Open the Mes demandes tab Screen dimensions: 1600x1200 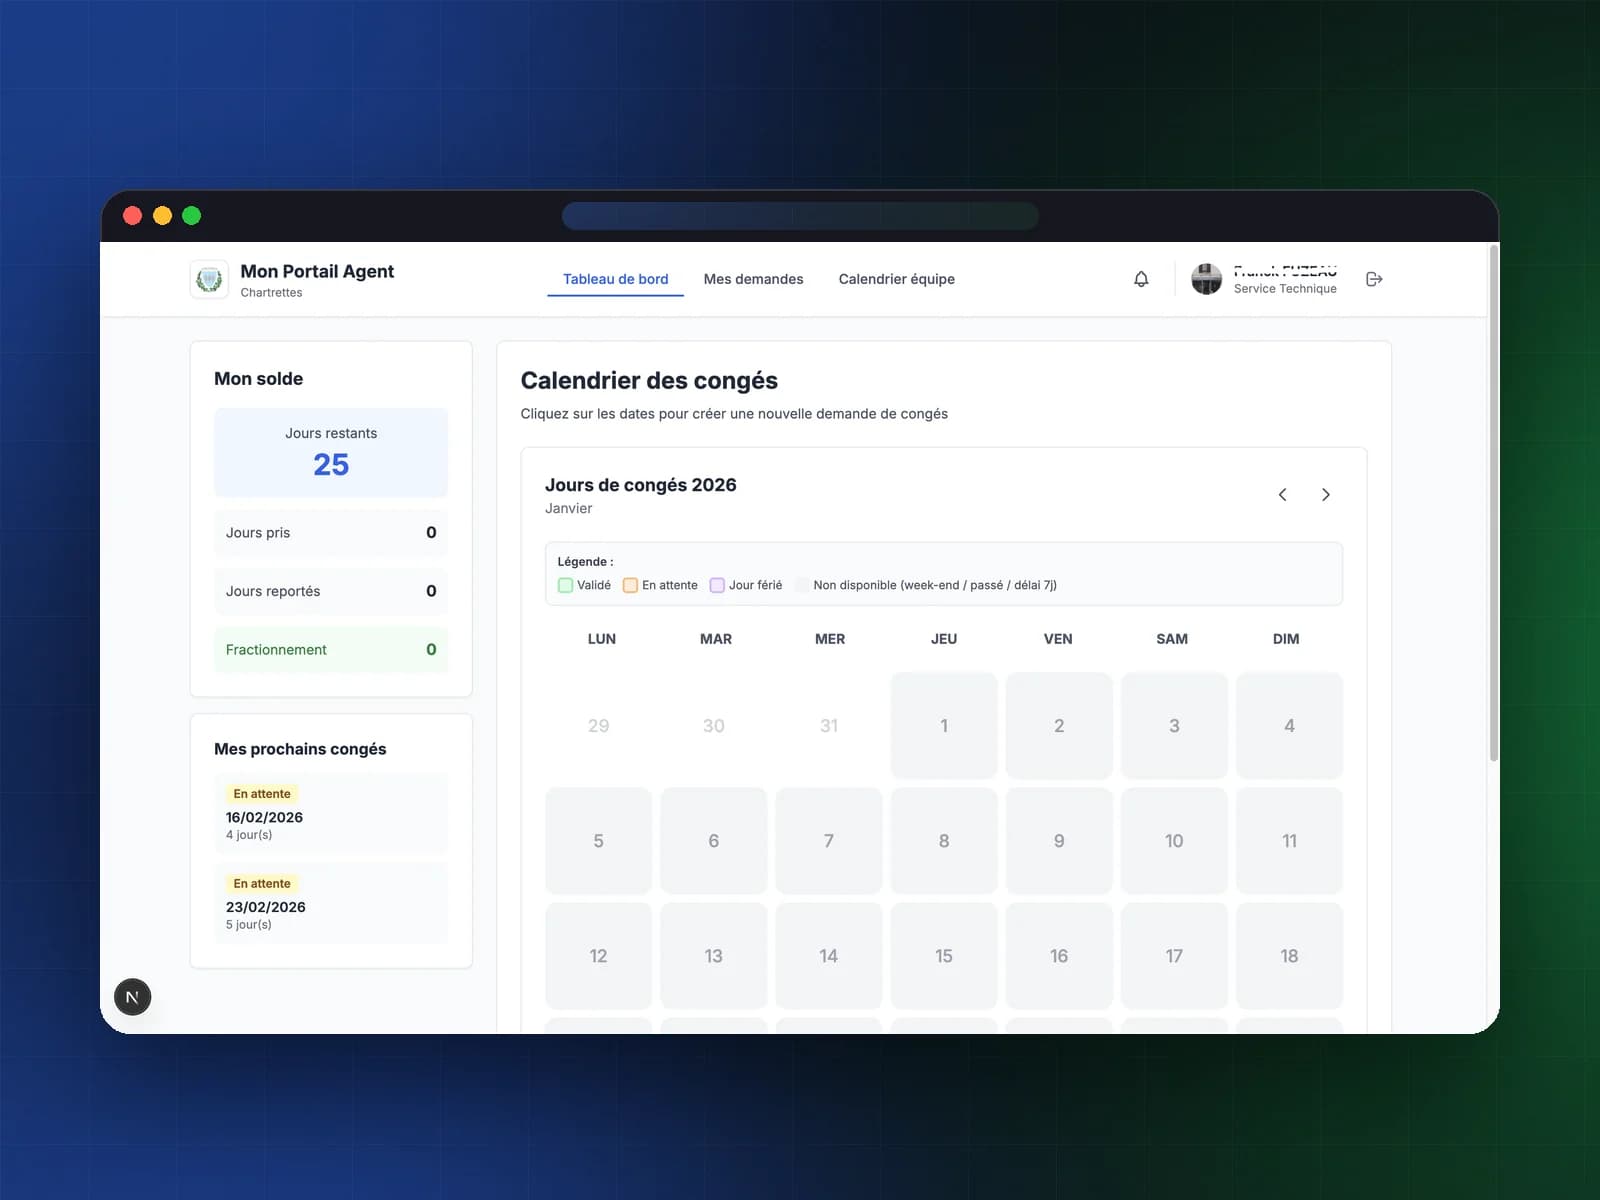tap(753, 279)
